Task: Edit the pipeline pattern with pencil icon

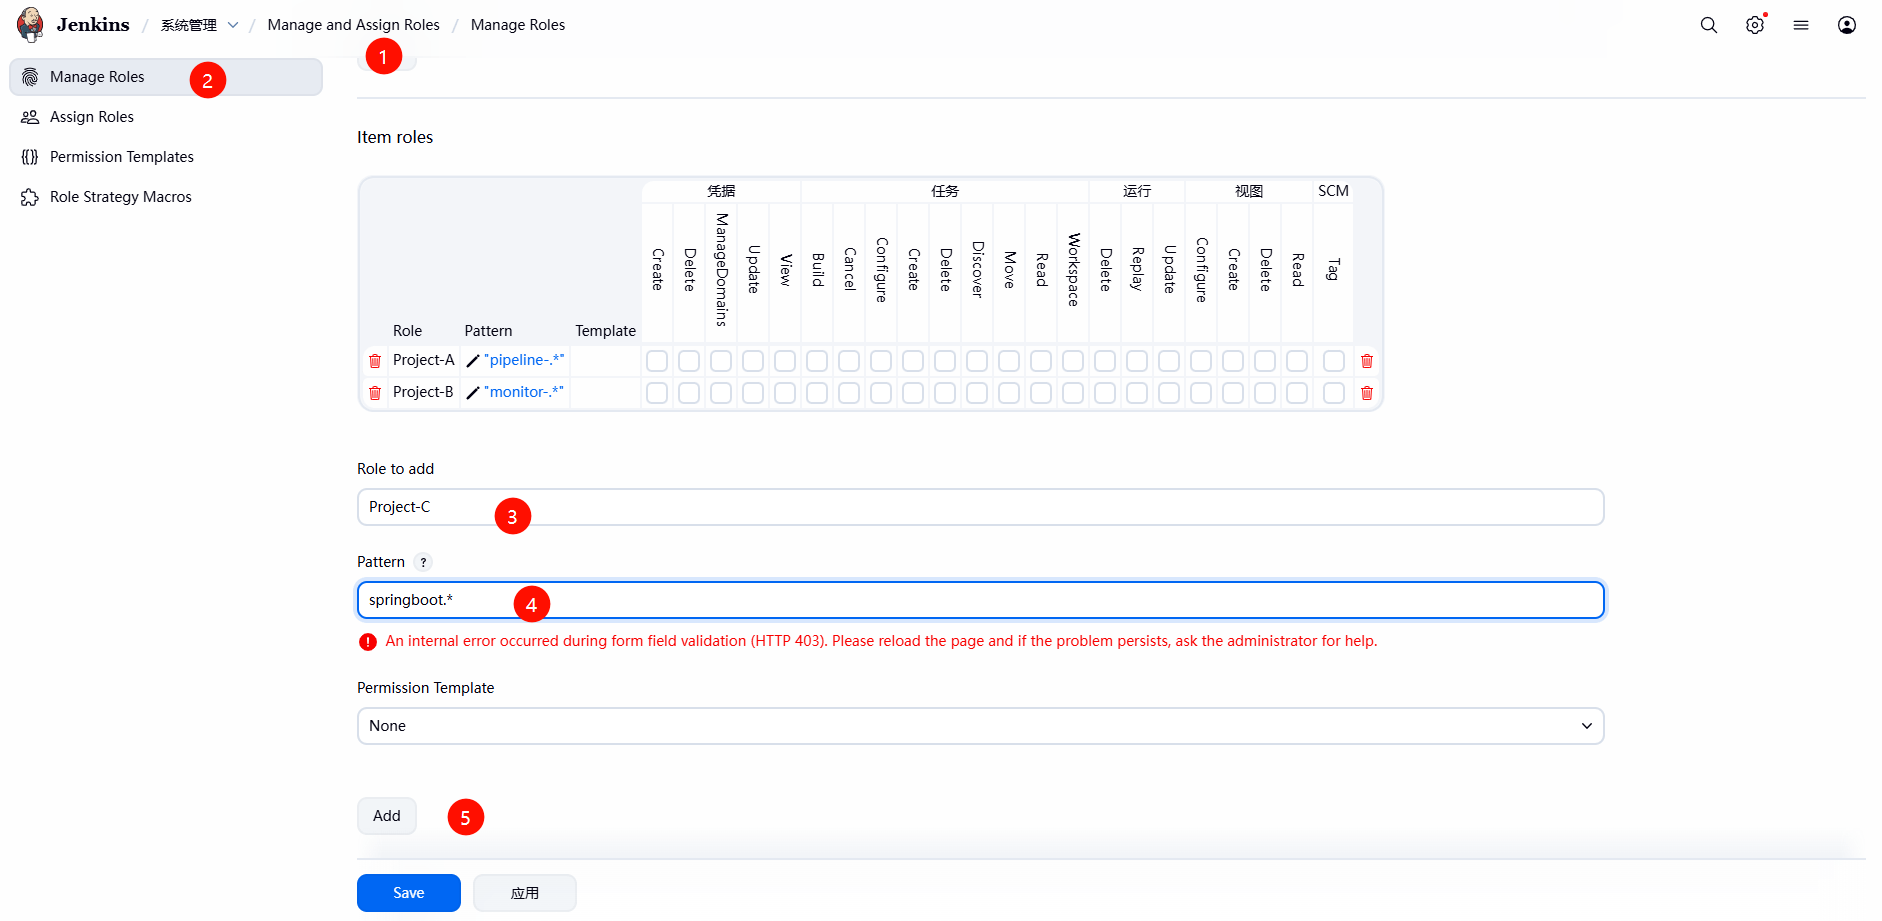Action: 473,361
